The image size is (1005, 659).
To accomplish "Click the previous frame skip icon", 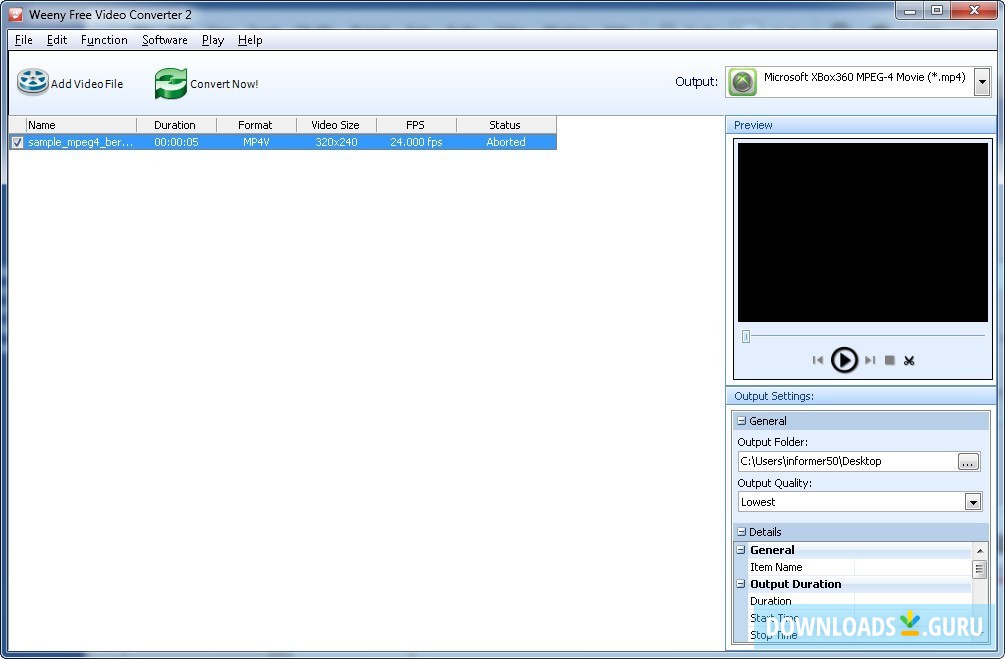I will point(818,360).
